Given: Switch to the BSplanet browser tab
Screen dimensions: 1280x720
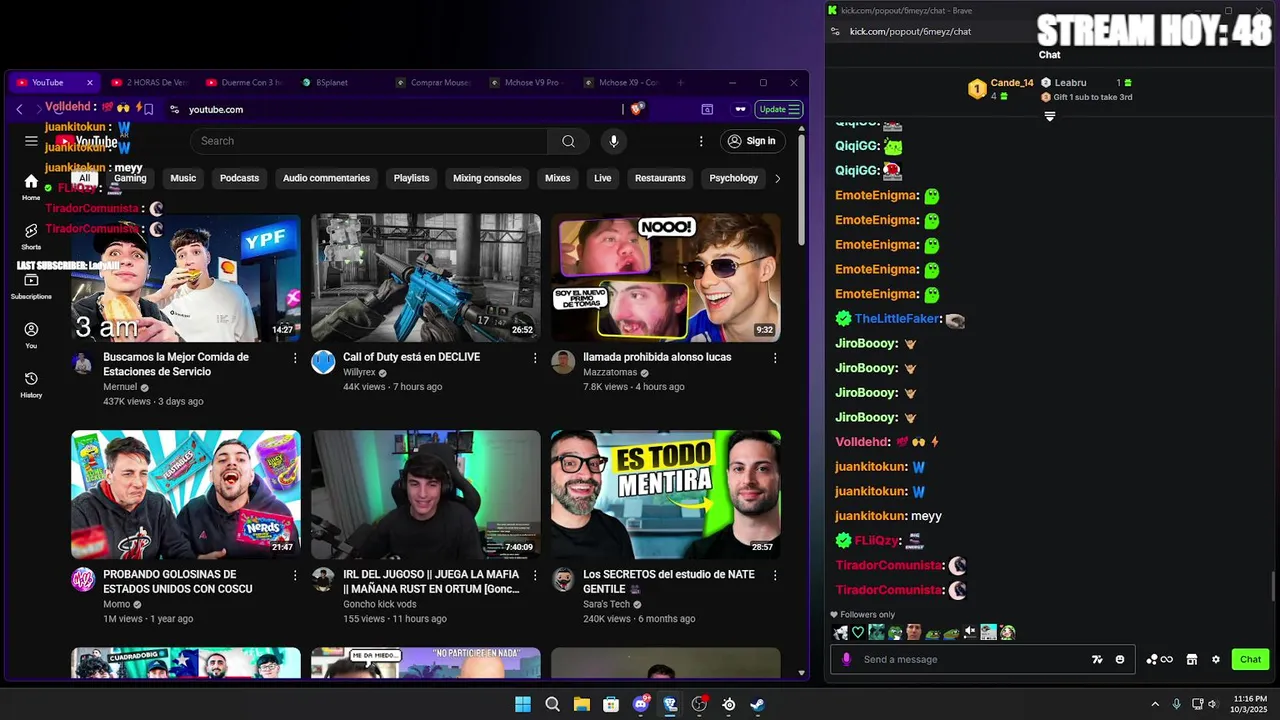Looking at the screenshot, I should pos(337,82).
